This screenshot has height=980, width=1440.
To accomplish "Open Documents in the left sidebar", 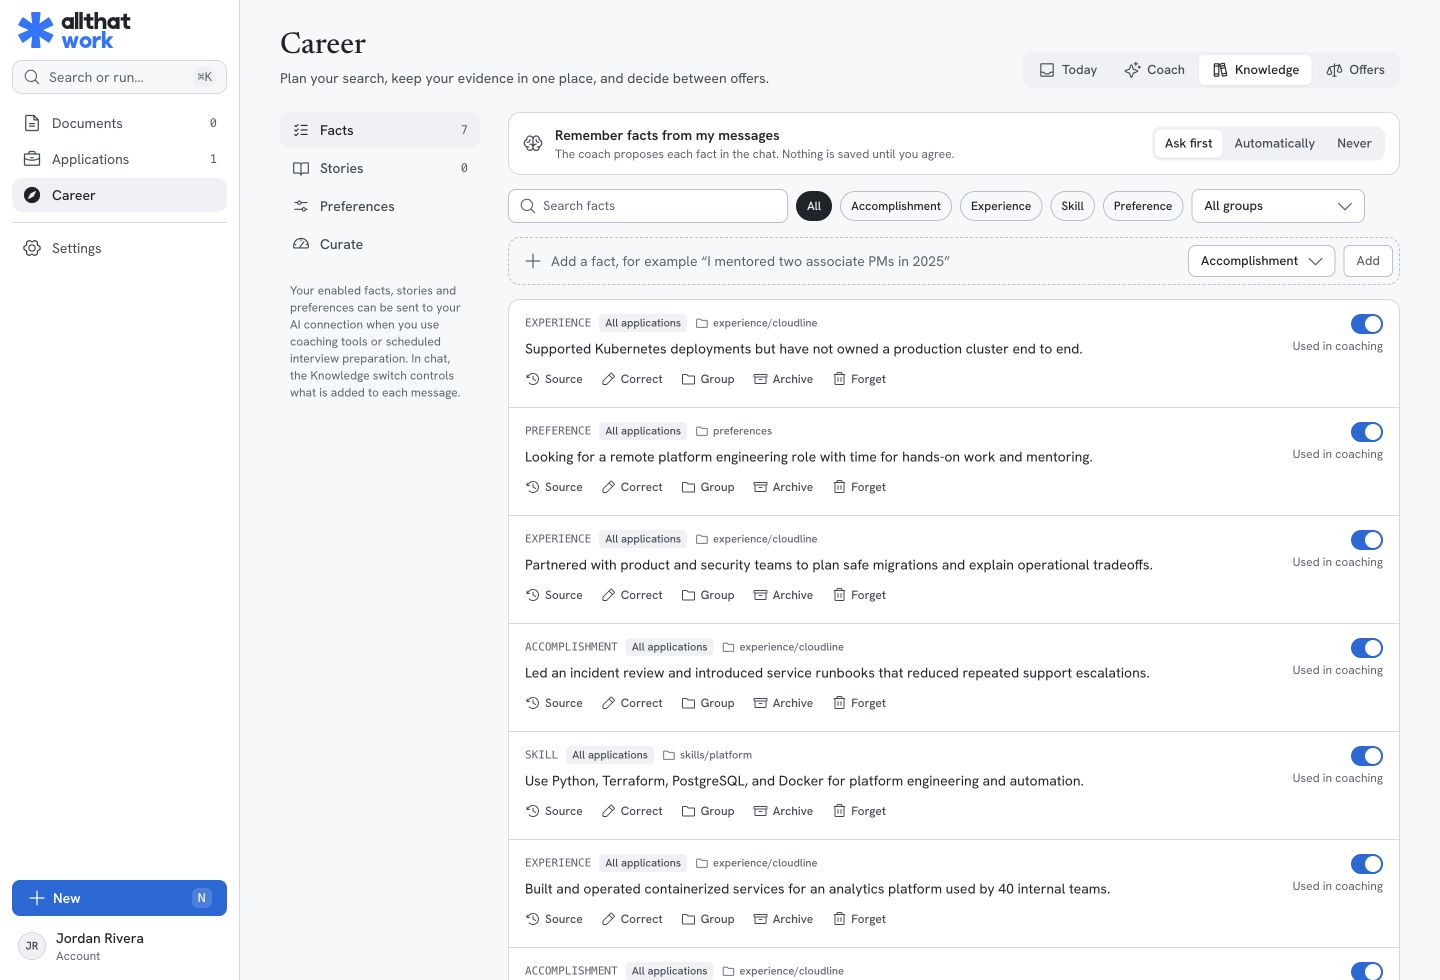I will [x=119, y=123].
